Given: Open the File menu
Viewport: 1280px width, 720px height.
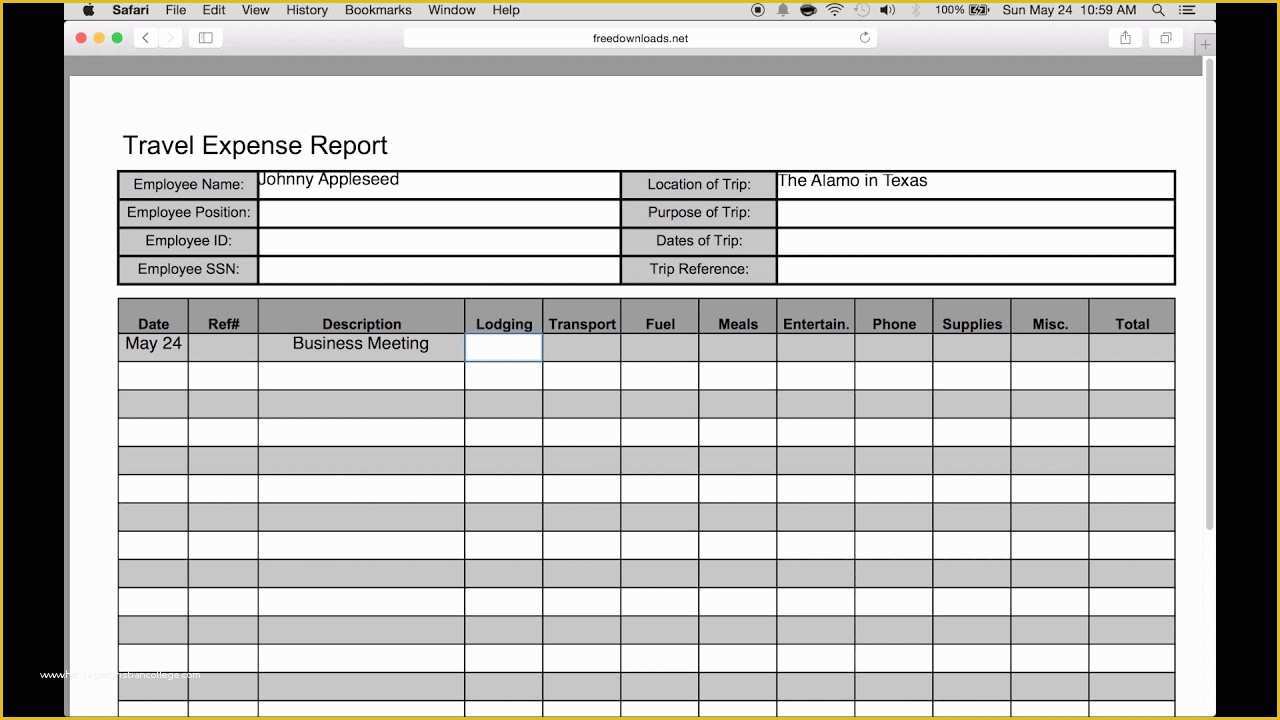Looking at the screenshot, I should point(175,10).
